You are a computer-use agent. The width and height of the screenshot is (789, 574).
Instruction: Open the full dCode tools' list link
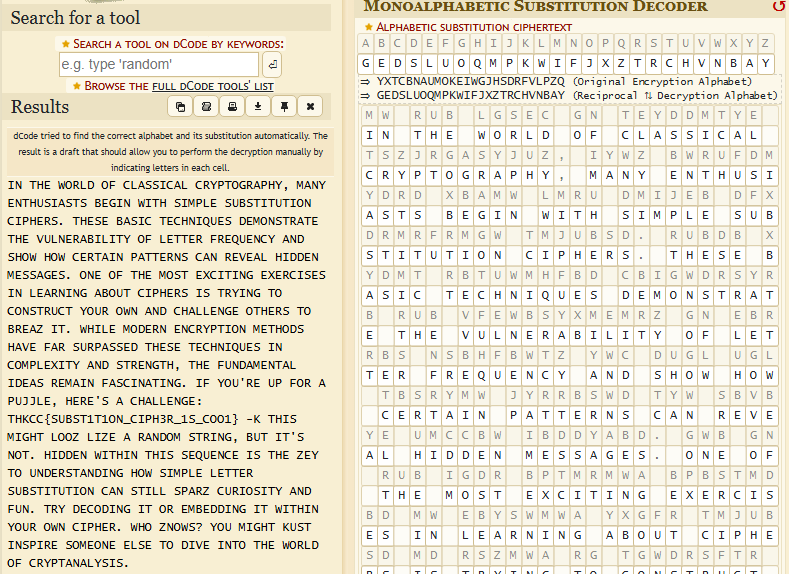point(213,86)
